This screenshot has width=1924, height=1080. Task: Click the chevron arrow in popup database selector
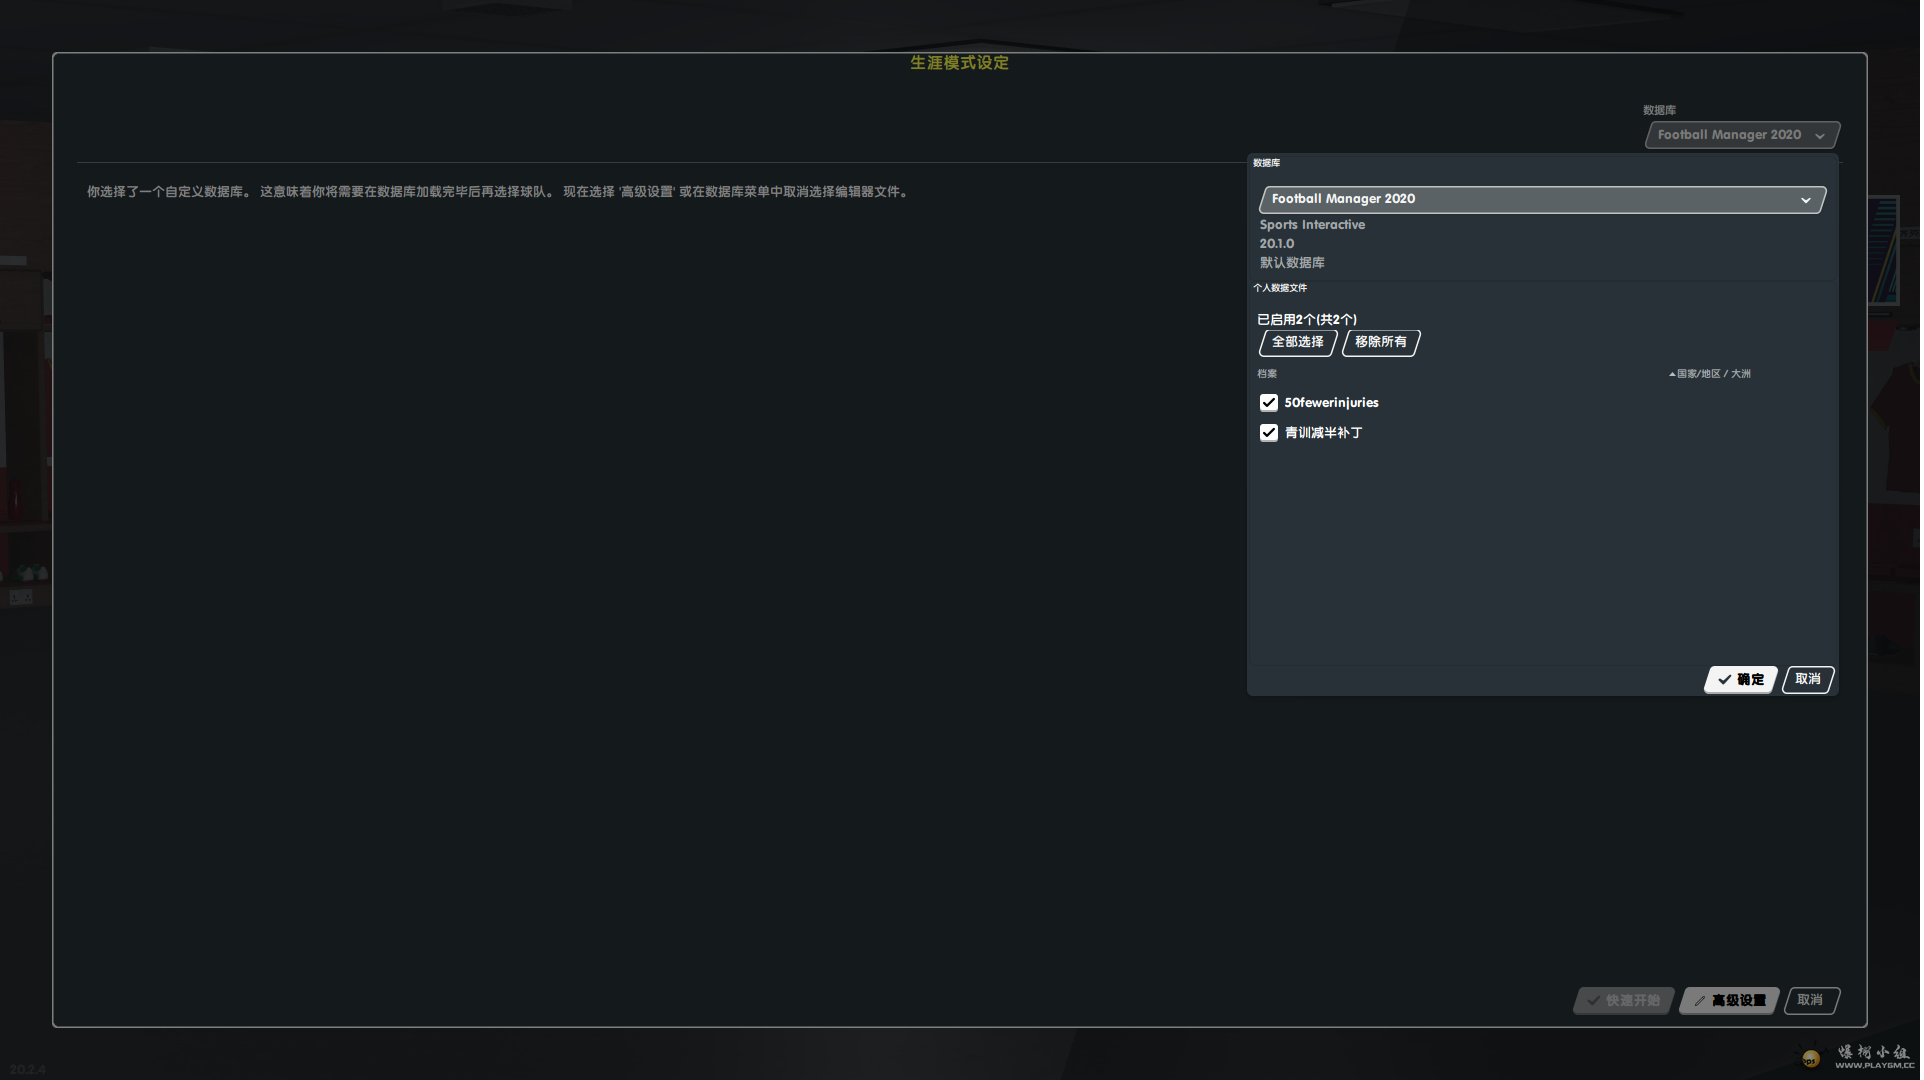pos(1807,201)
